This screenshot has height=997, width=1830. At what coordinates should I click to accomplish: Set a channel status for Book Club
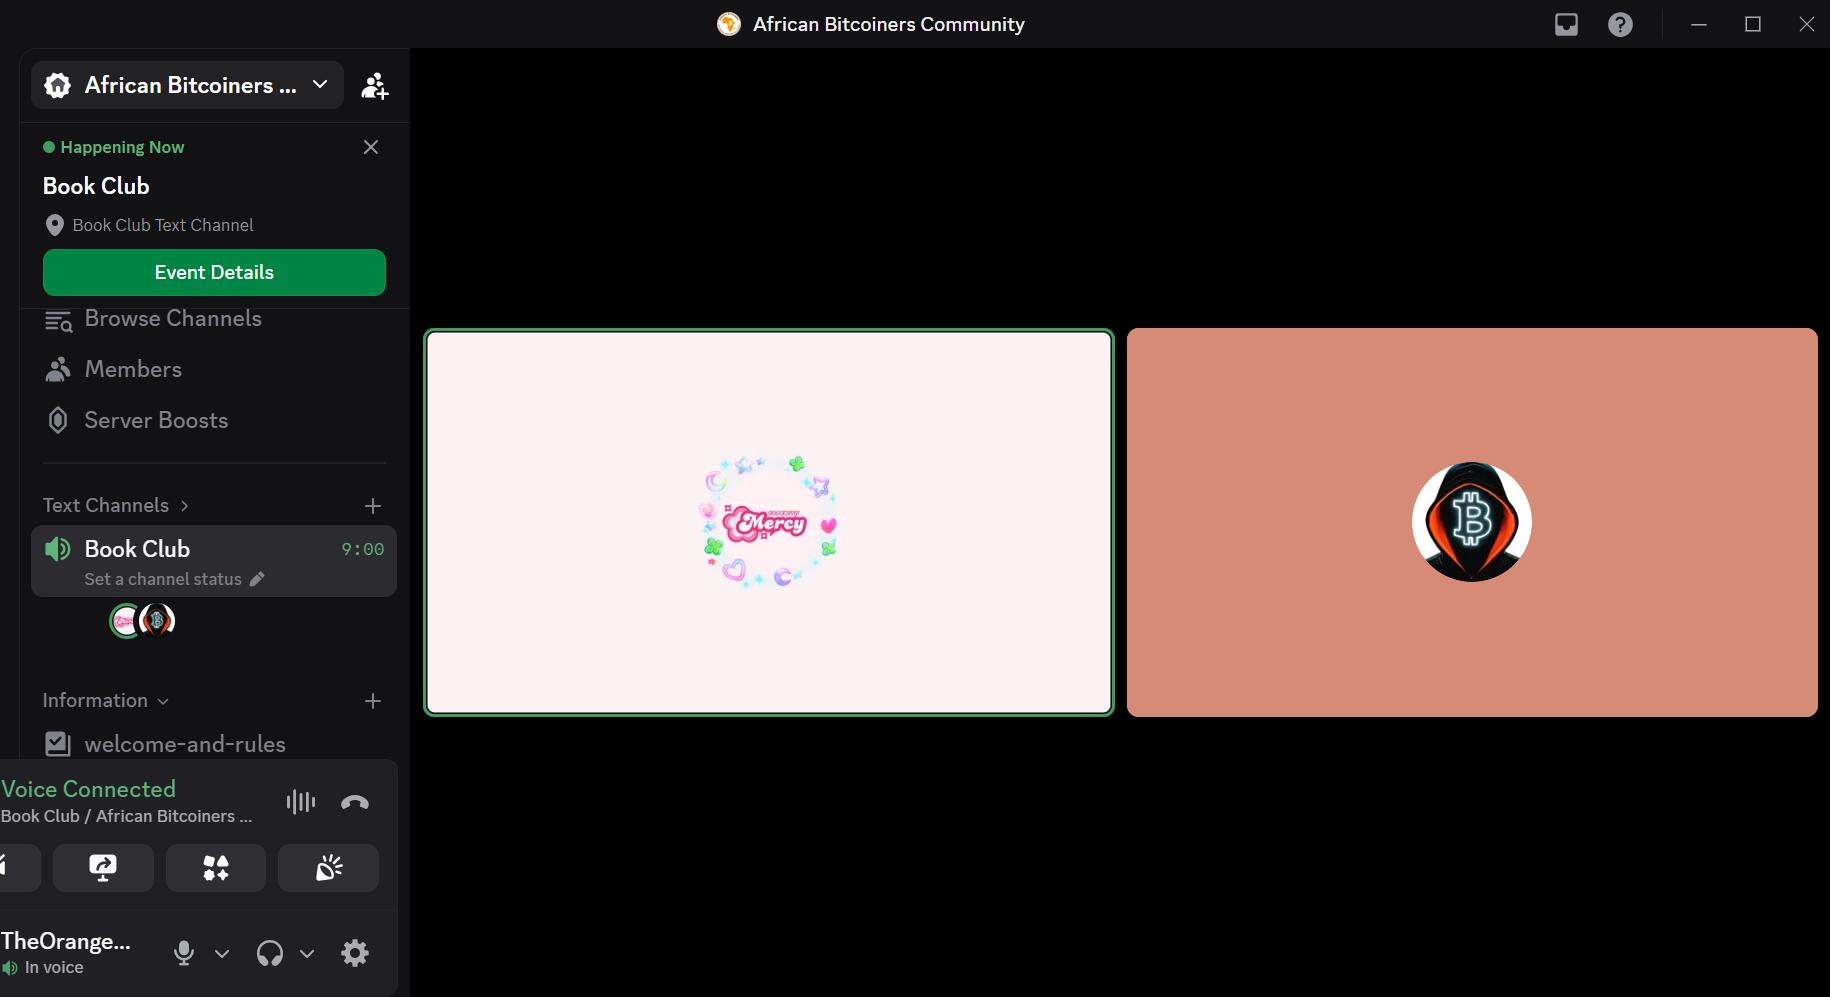pyautogui.click(x=174, y=579)
